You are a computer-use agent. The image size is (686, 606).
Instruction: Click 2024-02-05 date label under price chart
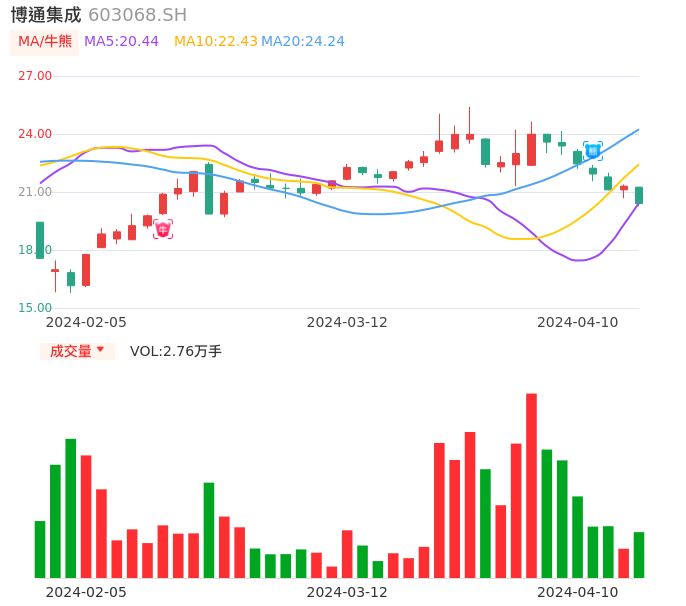click(86, 322)
